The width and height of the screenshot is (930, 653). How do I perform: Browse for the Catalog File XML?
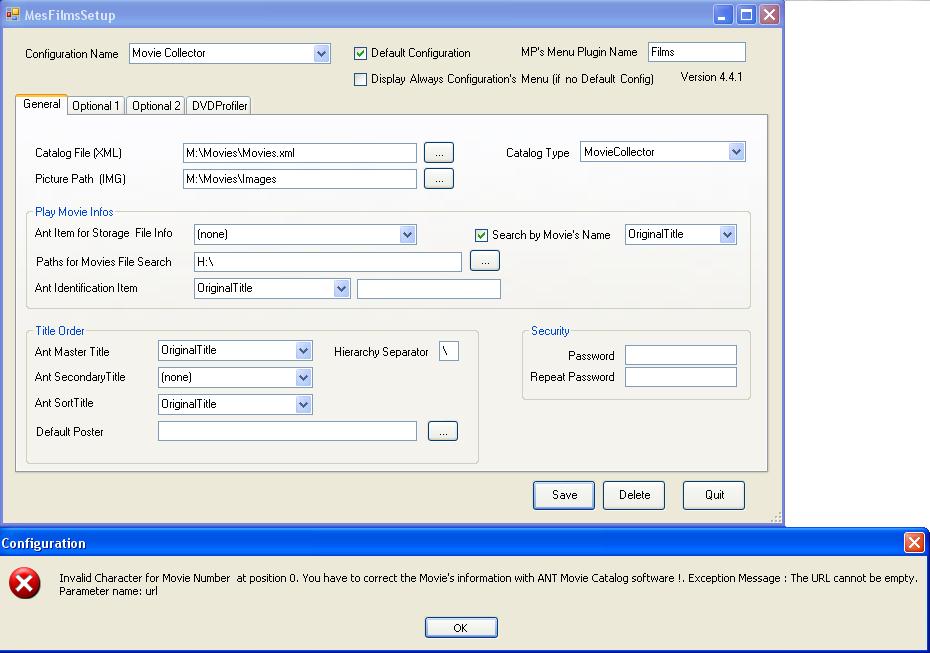pyautogui.click(x=439, y=153)
